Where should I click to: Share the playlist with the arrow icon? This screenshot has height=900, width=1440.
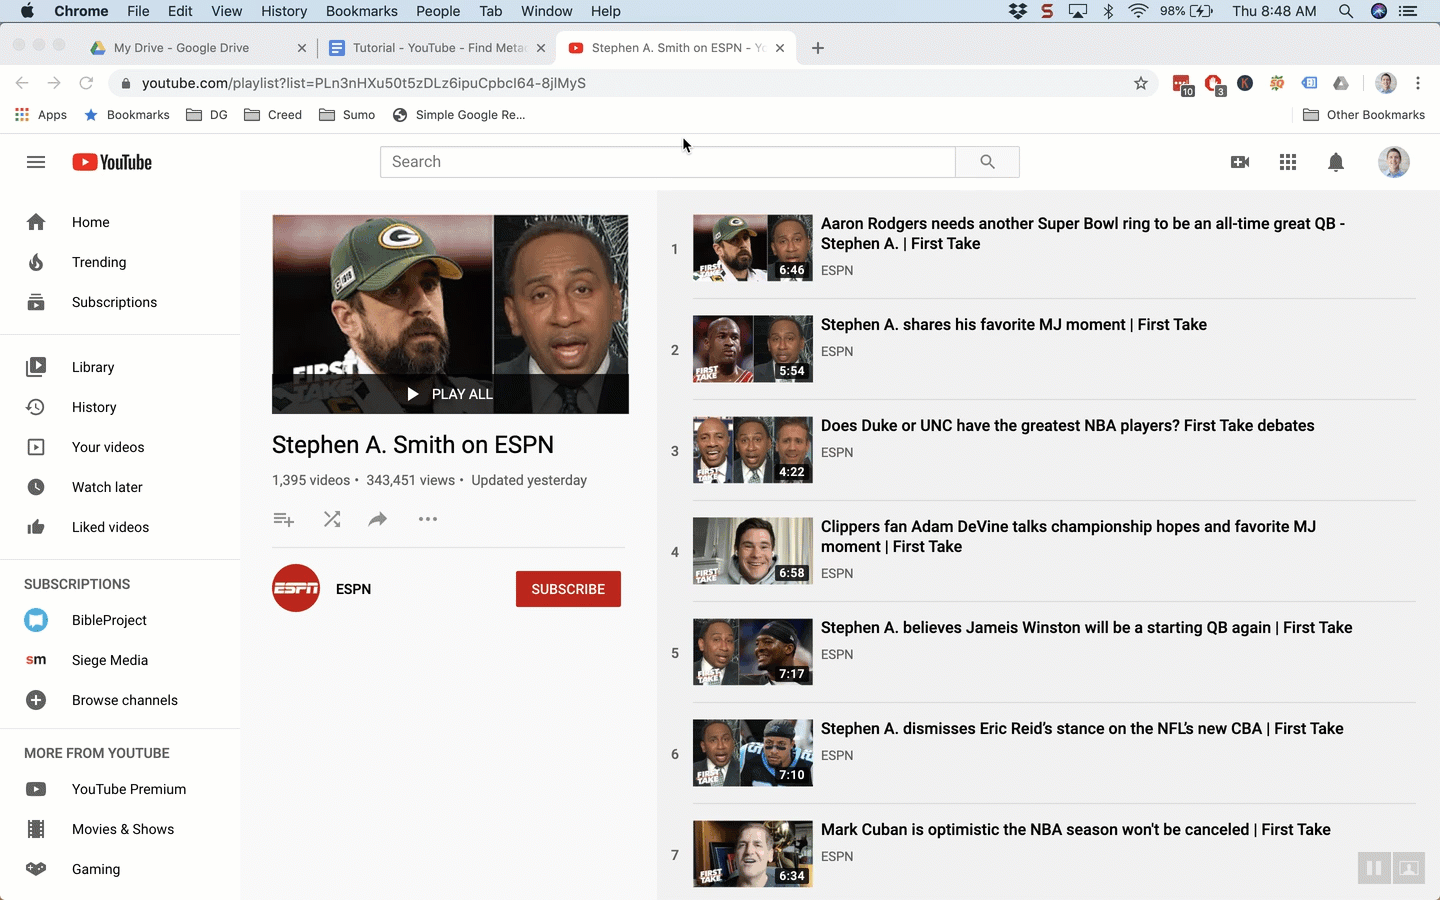[378, 519]
